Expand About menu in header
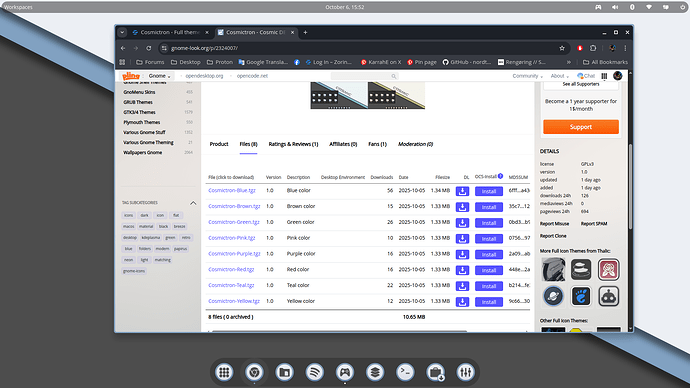Viewport: 690px width, 388px height. [560, 76]
